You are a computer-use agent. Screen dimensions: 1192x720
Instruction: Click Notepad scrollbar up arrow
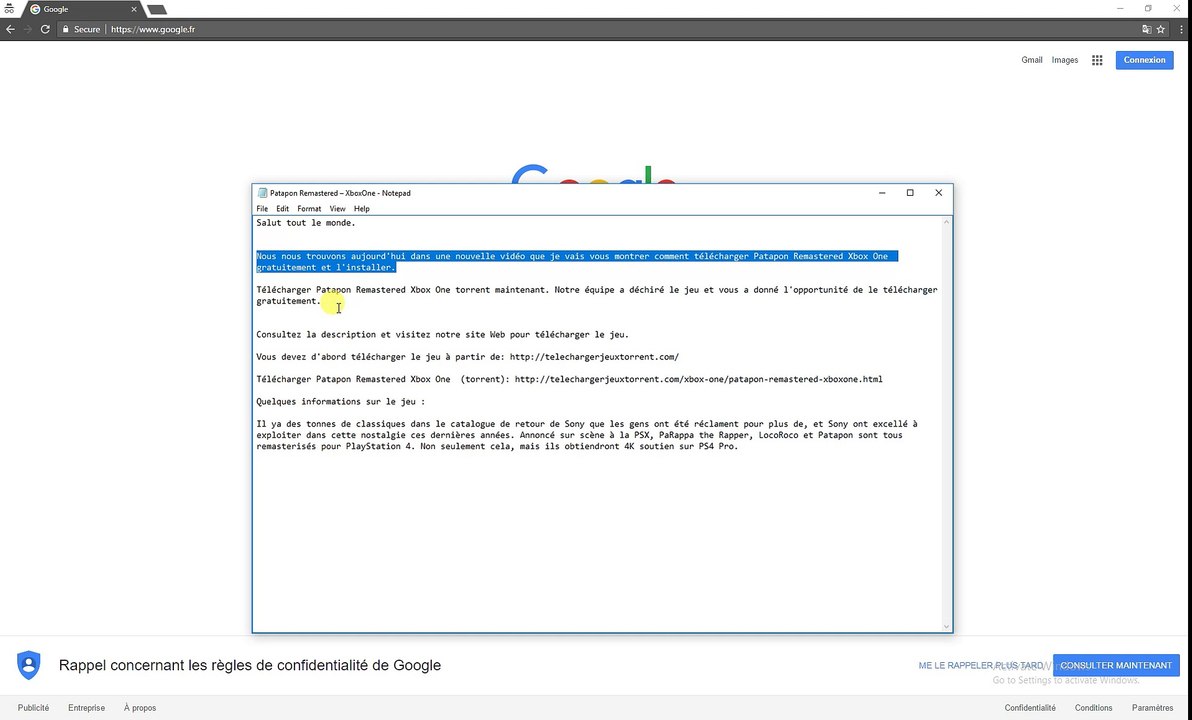(x=946, y=222)
